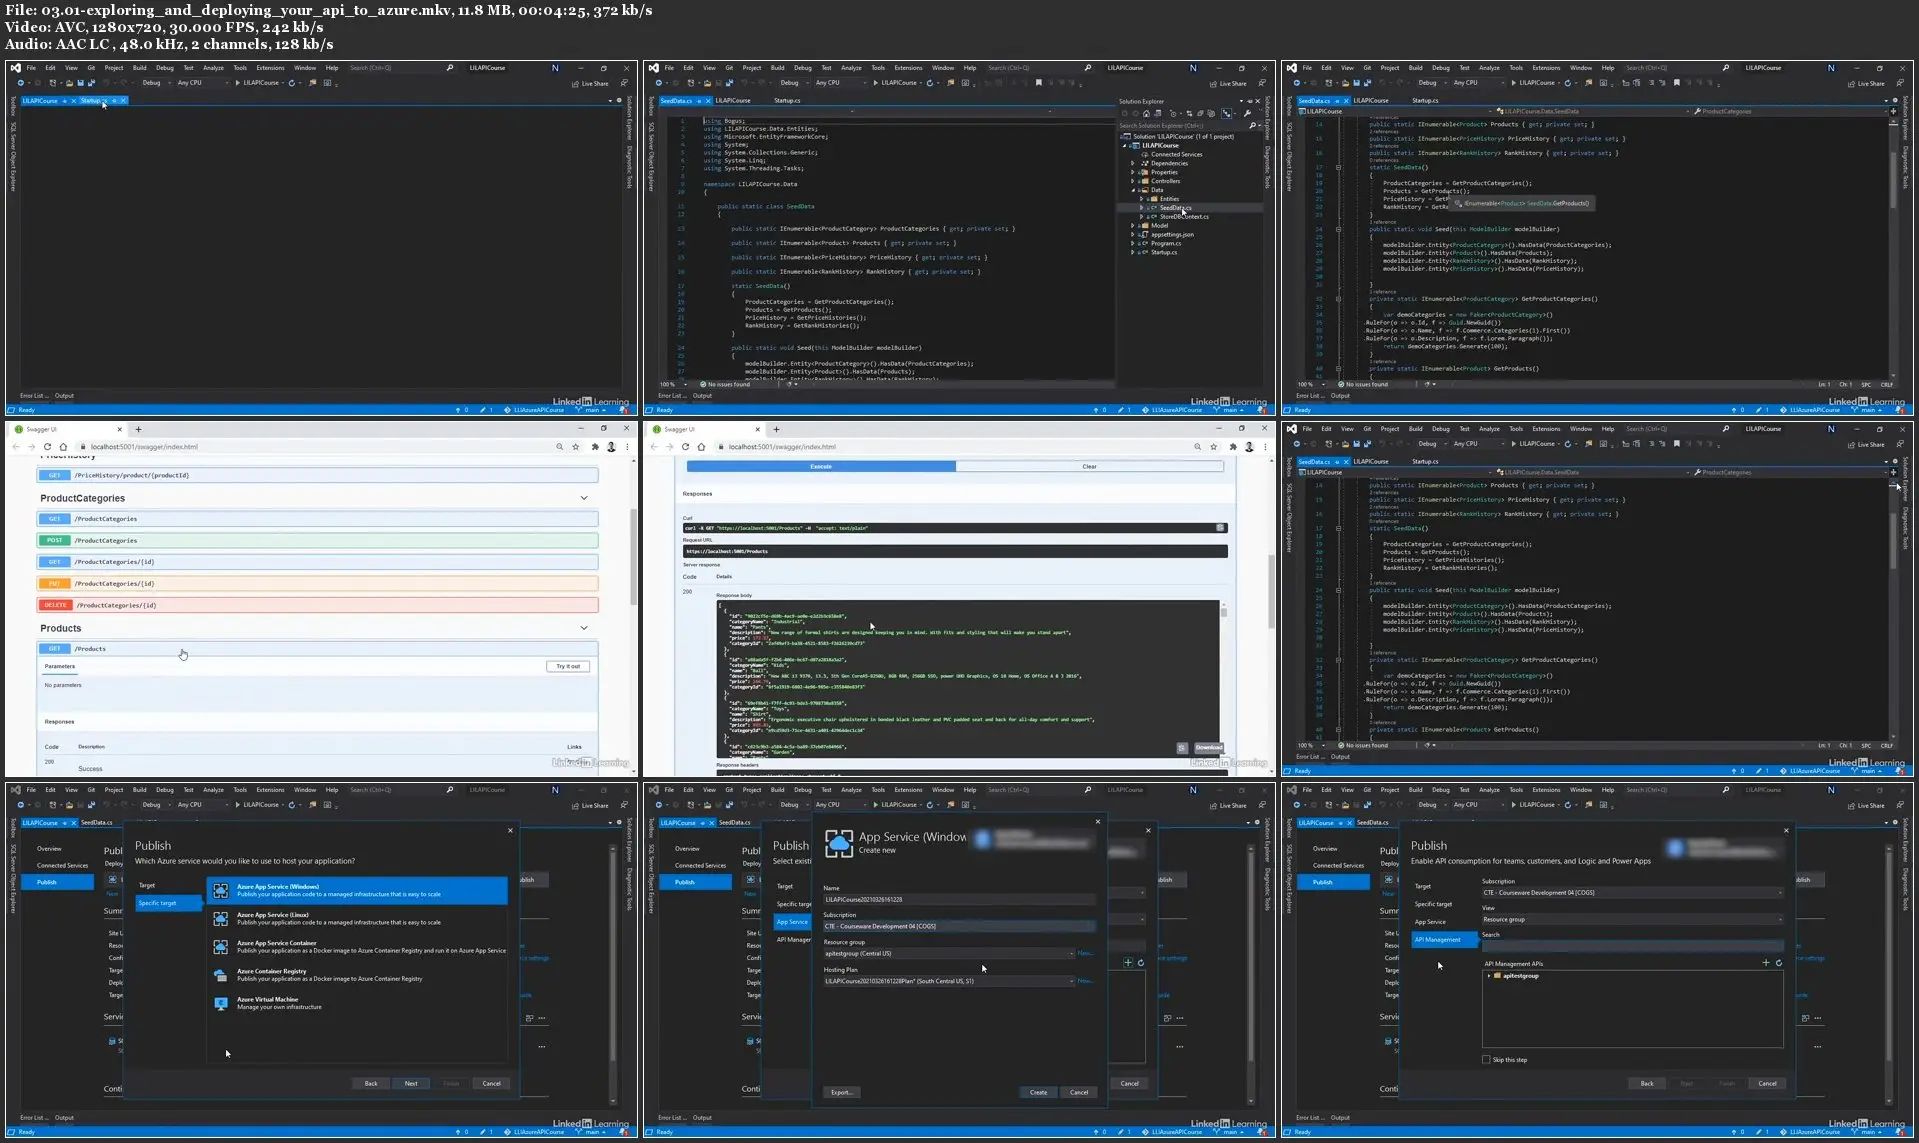The height and width of the screenshot is (1143, 1919).
Task: Check the Skip this step checkbox
Action: click(1486, 1059)
